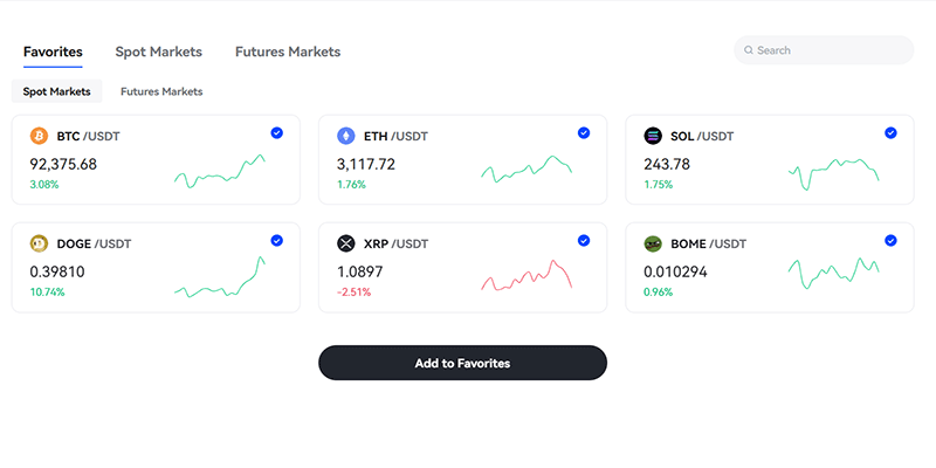Uncheck the ETH/USDT favorite checkmark

click(584, 133)
